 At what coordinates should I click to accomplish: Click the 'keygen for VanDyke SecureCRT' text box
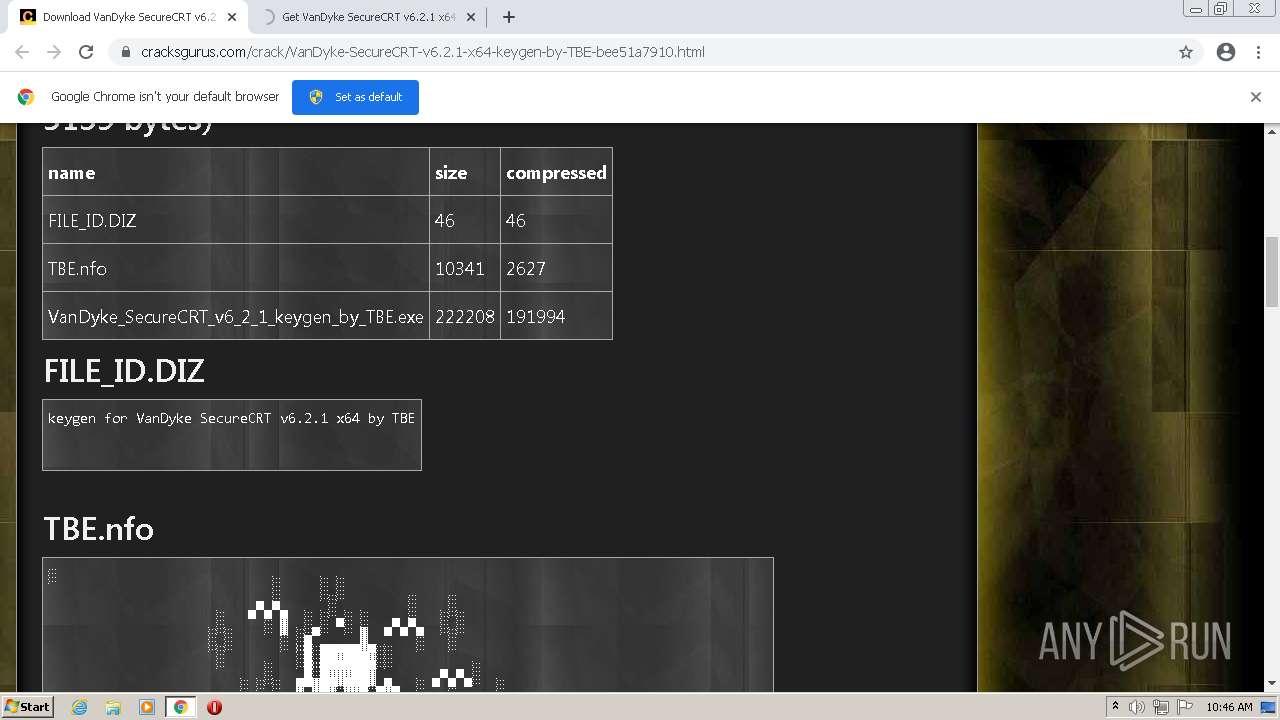[x=232, y=435]
